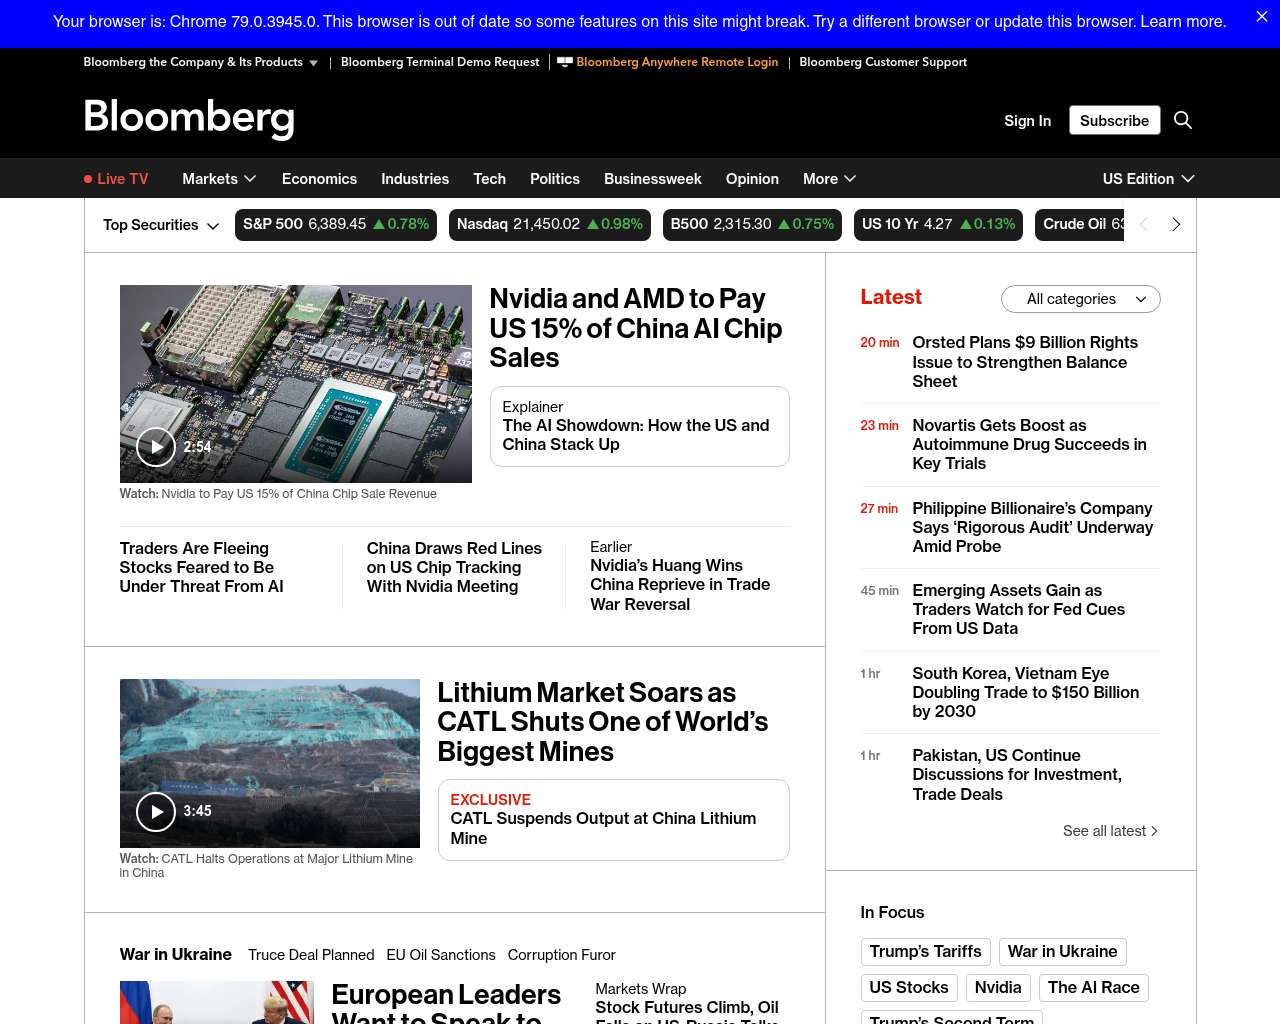Screen dimensions: 1280x1024
Task: Select Nvidia focus tag
Action: tap(998, 988)
